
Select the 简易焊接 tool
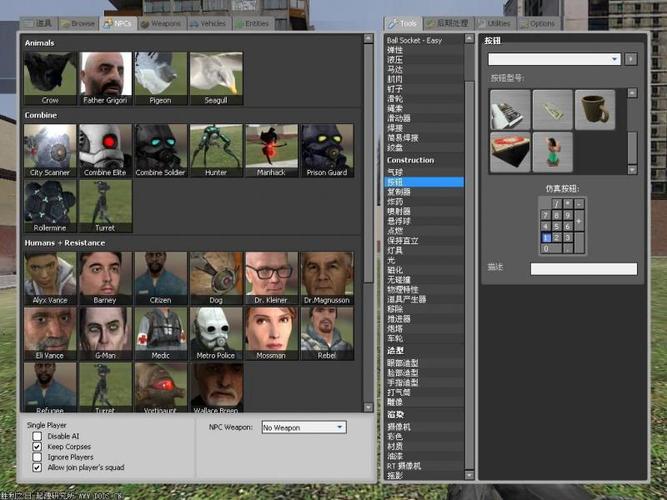[x=424, y=138]
